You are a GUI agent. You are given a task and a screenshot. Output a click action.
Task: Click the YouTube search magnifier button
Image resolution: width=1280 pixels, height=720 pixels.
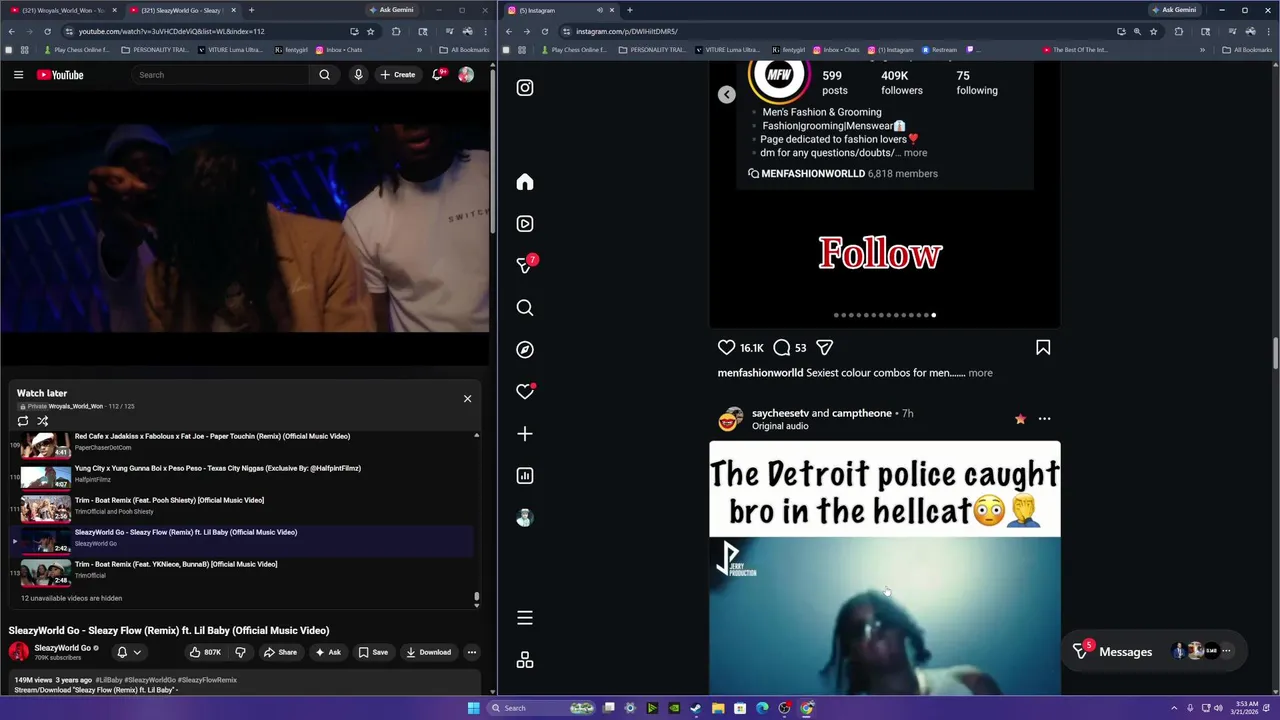(x=324, y=75)
